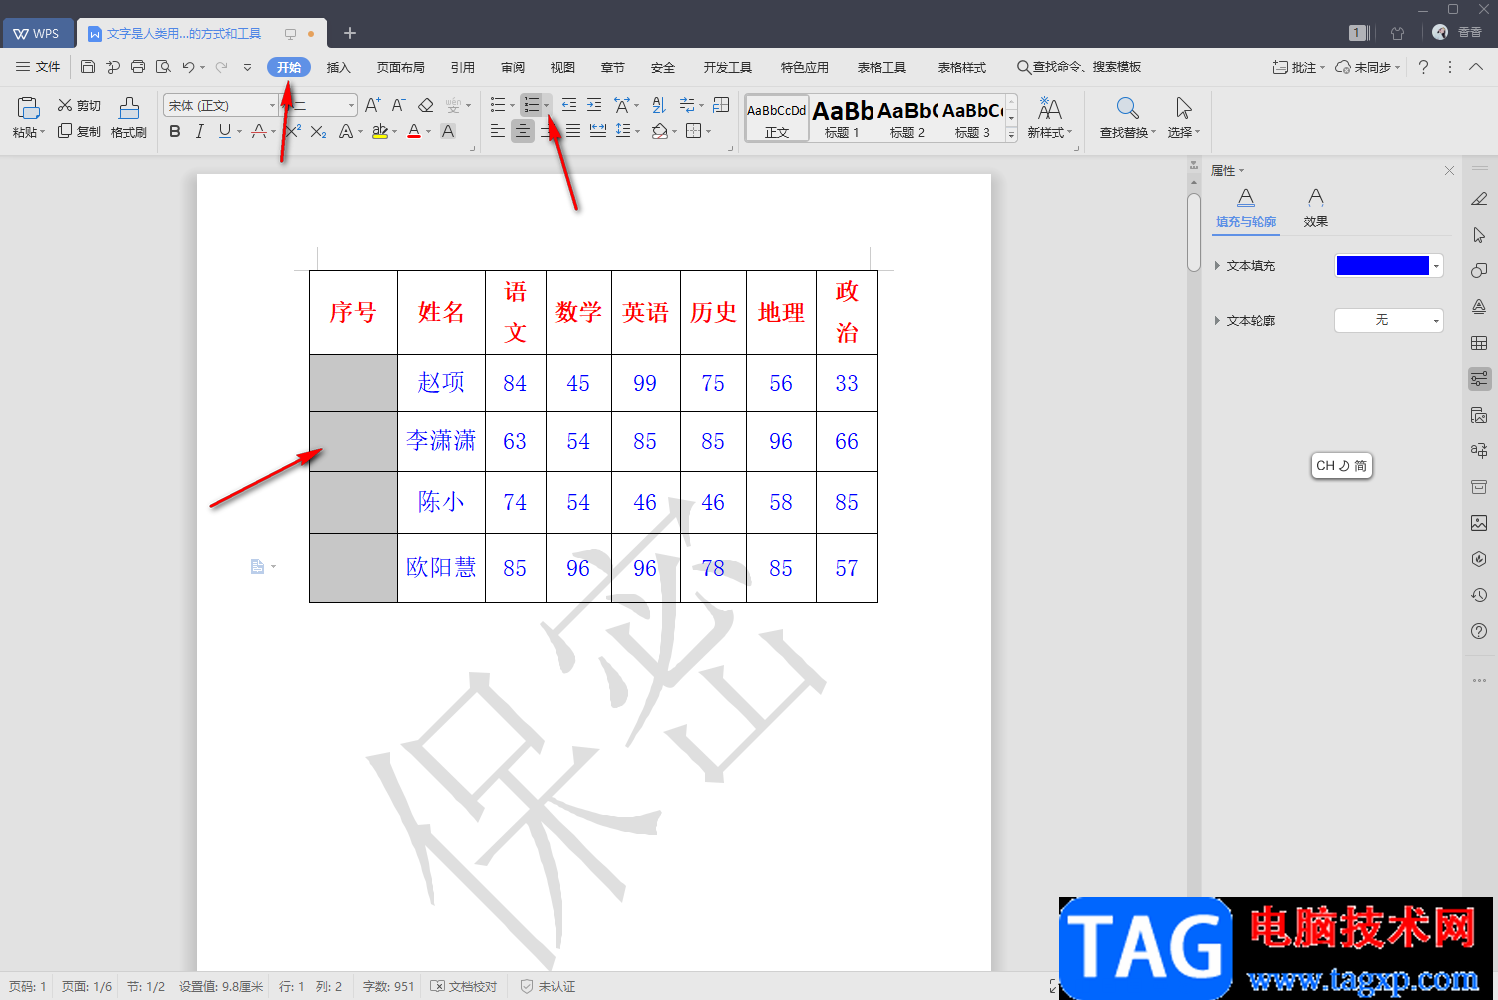Switch to the 表格工具 tab
Viewport: 1498px width, 1000px height.
(882, 67)
